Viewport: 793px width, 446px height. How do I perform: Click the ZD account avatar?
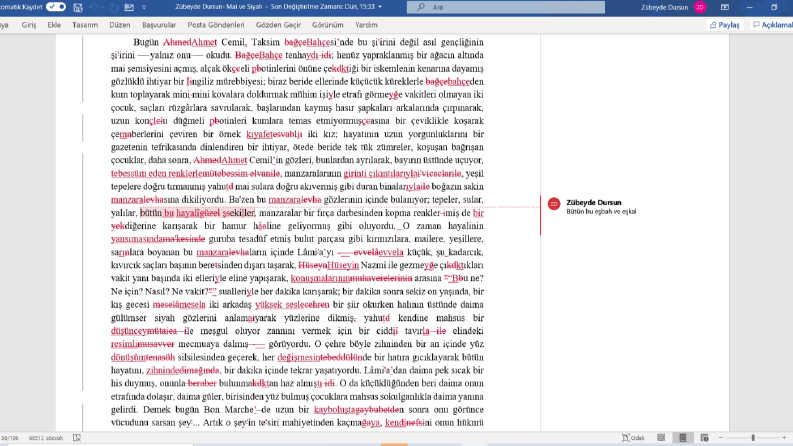(x=700, y=7)
